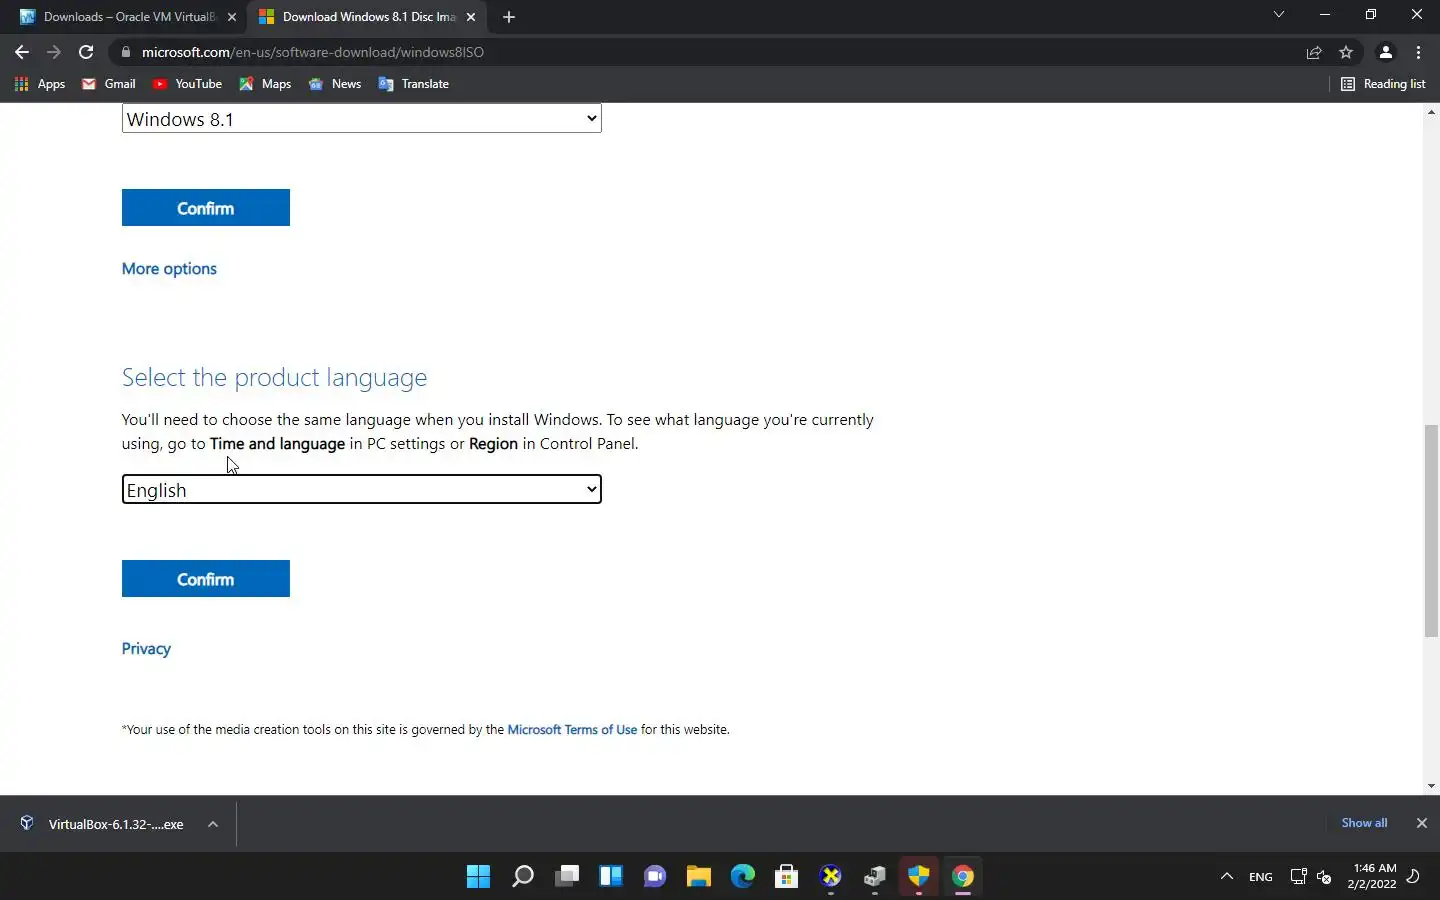Click the More options link
1440x900 pixels.
click(x=169, y=269)
